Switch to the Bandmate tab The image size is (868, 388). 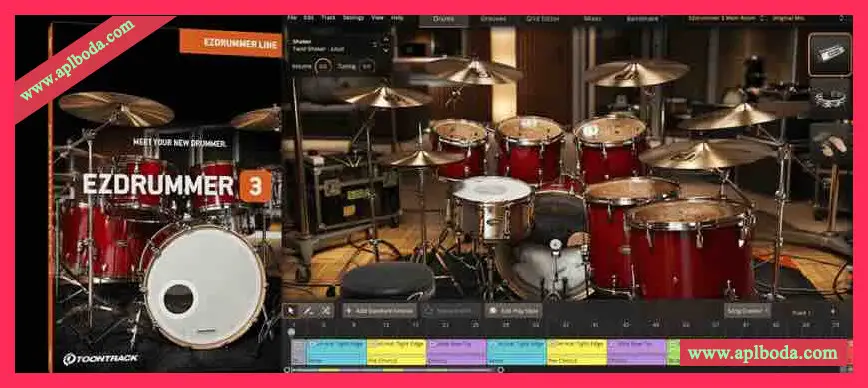pos(642,19)
